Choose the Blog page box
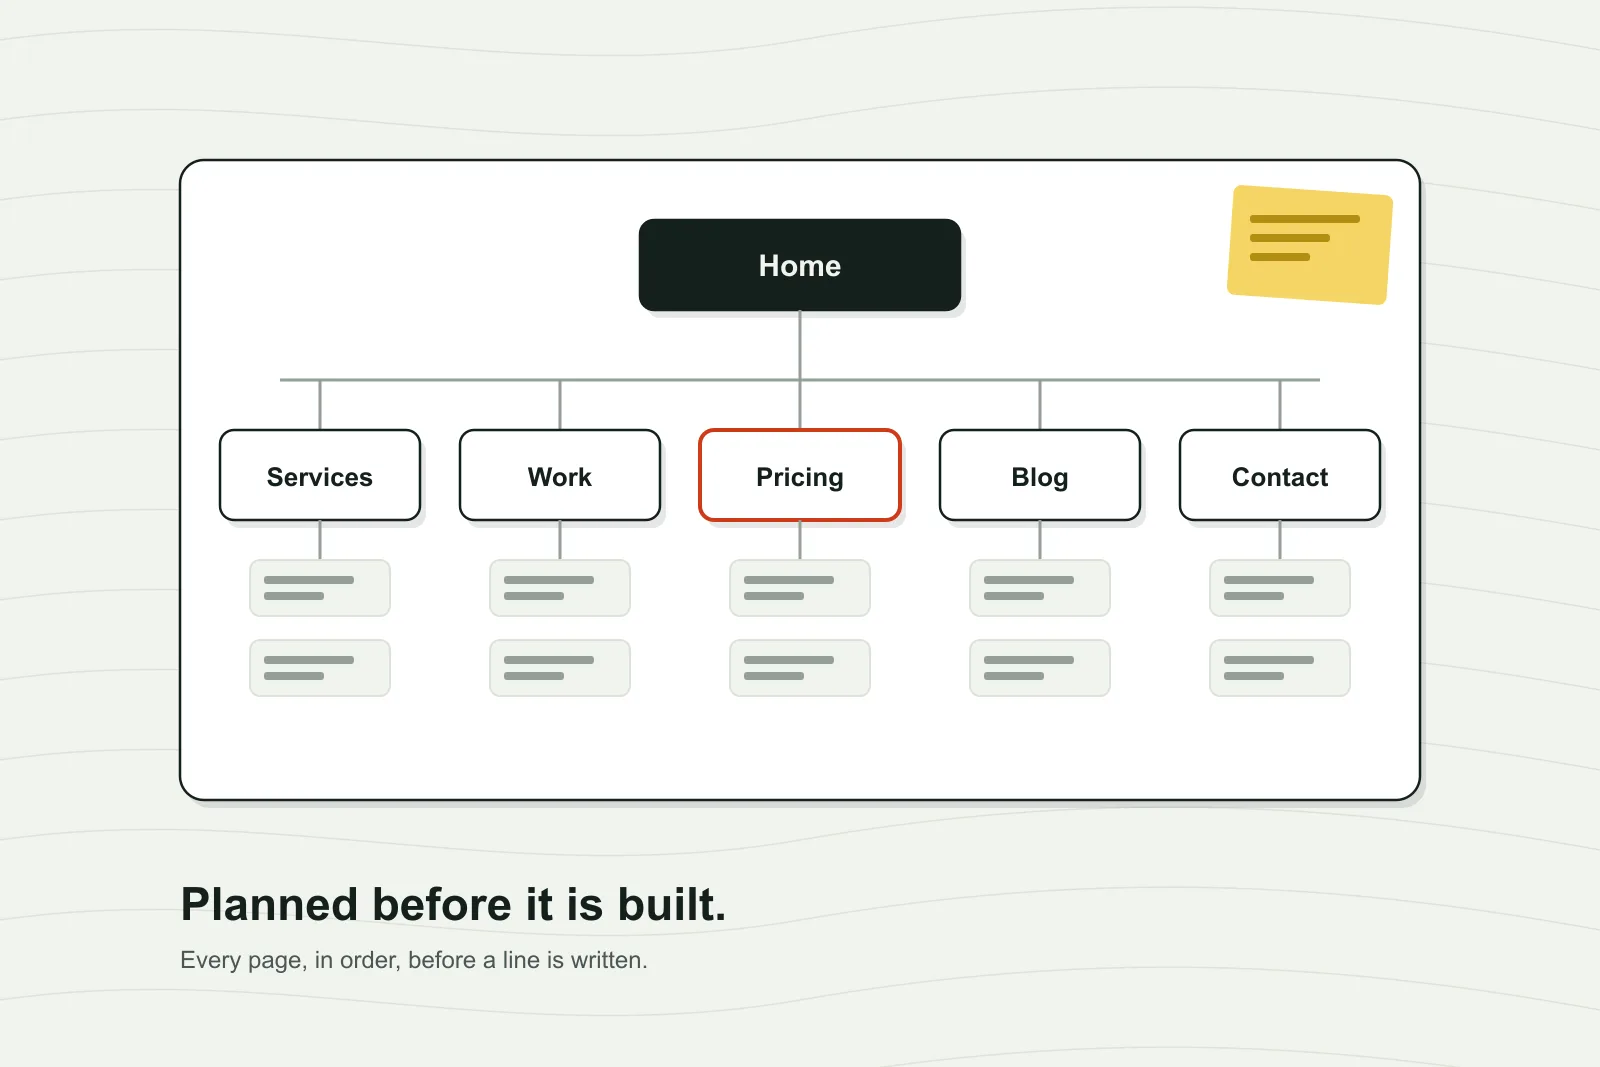The image size is (1600, 1067). pyautogui.click(x=1040, y=475)
